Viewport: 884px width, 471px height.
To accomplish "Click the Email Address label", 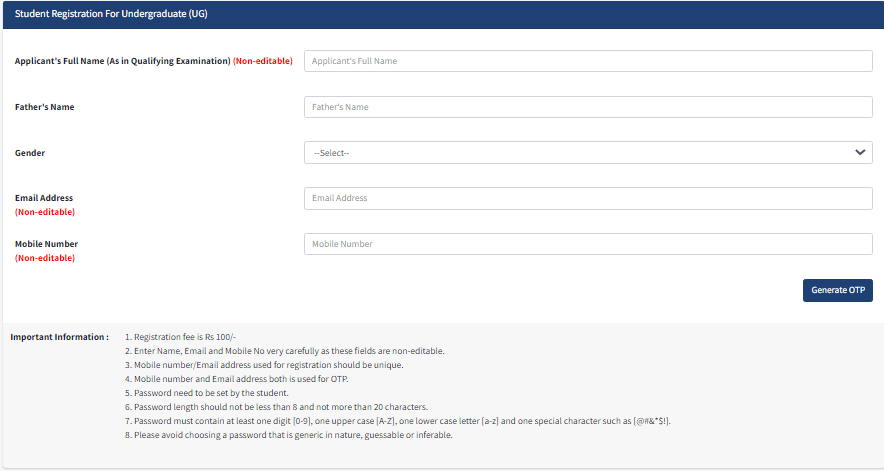I will (44, 198).
